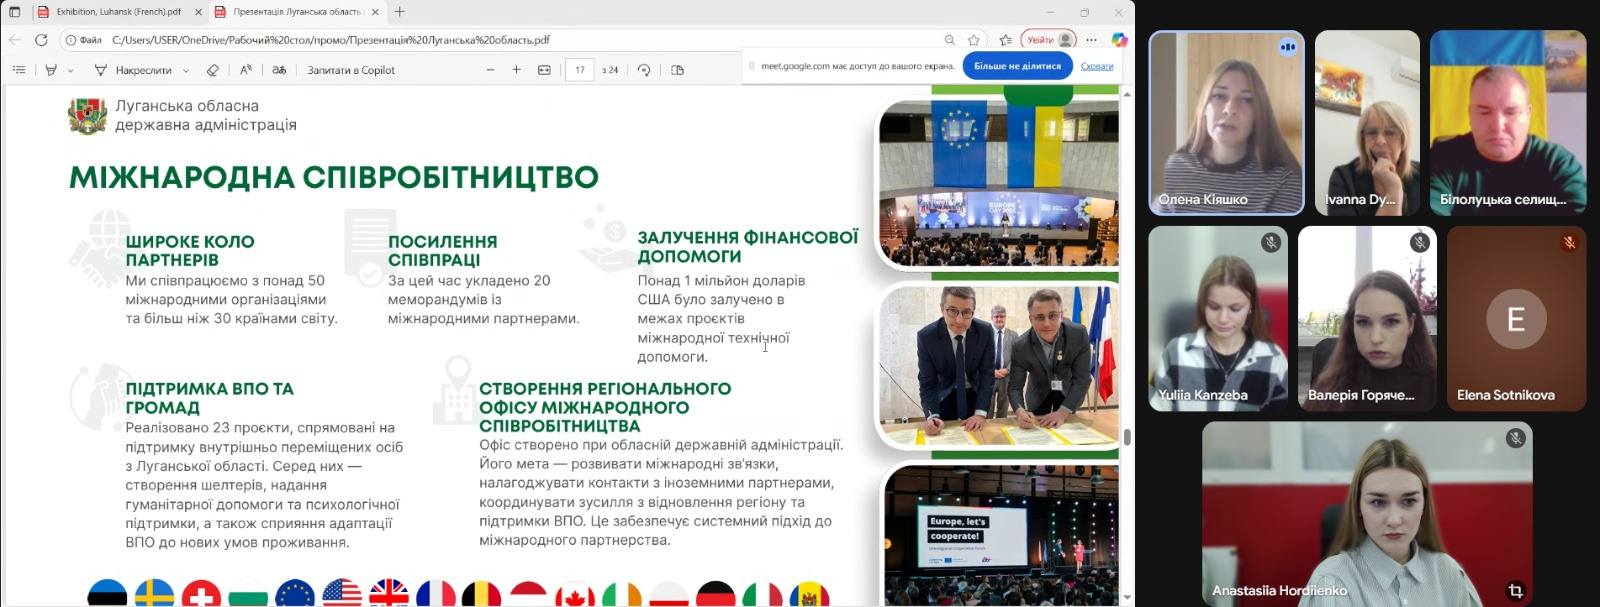Screen dimensions: 1600x607
Task: Click the crop icon on Anastasiia Hordiienko tile
Action: click(x=1515, y=590)
